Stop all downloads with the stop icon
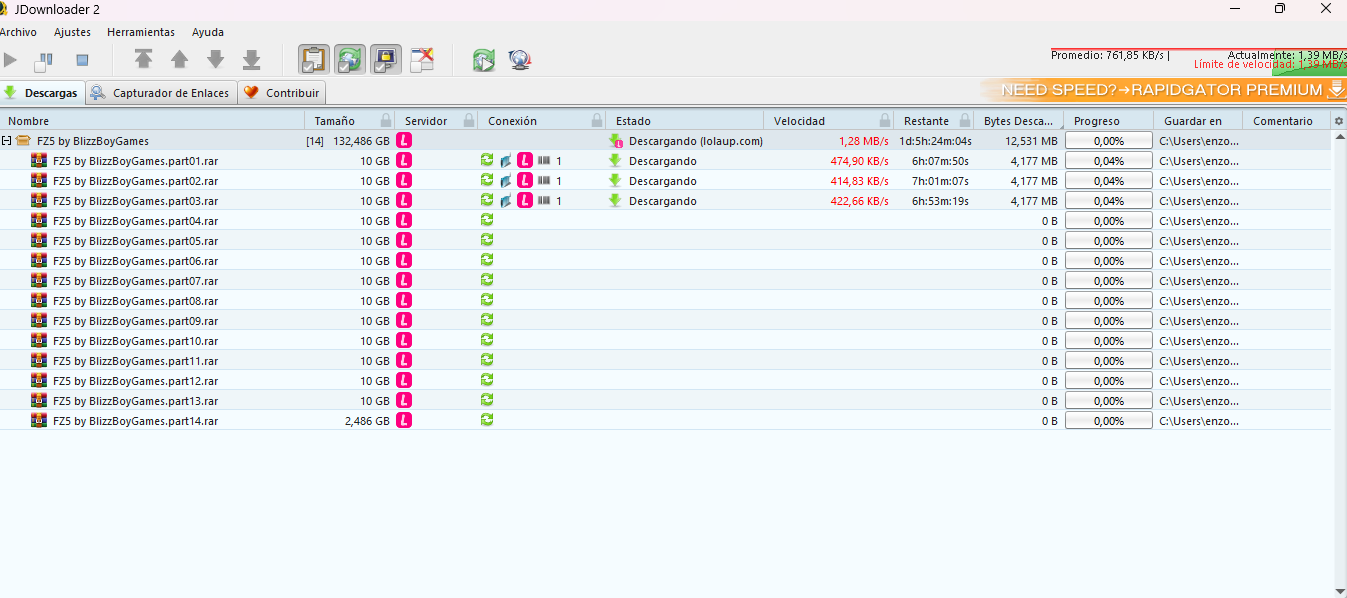Image resolution: width=1347 pixels, height=598 pixels. [83, 60]
